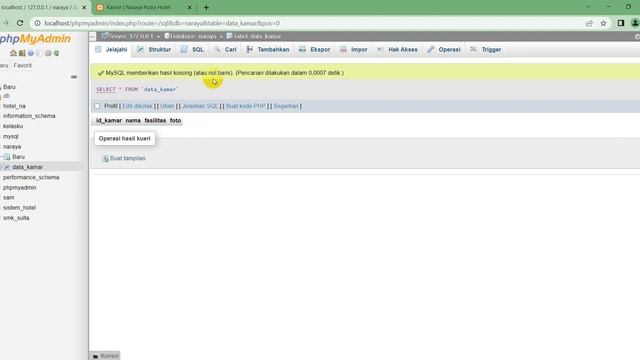Open the Ekspor tab
The image size is (640, 360).
pyautogui.click(x=315, y=49)
